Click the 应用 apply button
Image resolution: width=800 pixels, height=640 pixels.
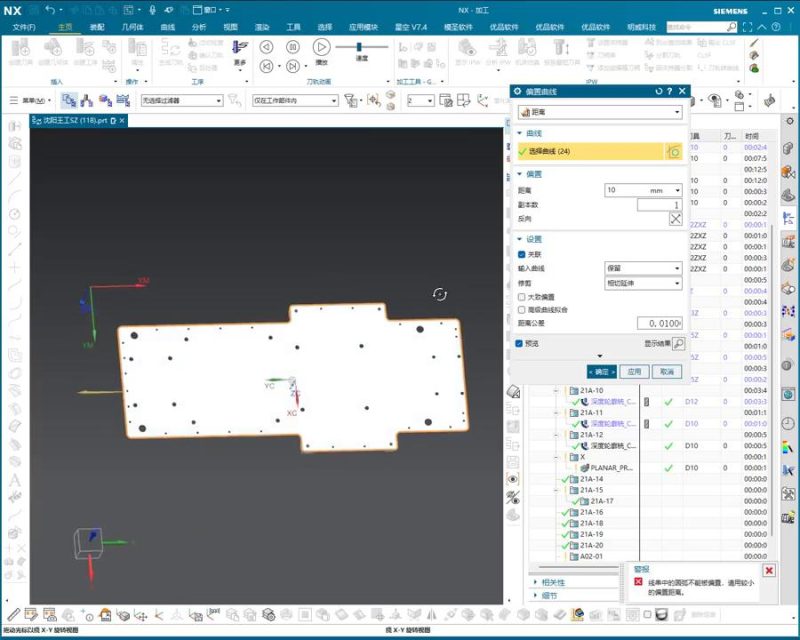tap(632, 371)
